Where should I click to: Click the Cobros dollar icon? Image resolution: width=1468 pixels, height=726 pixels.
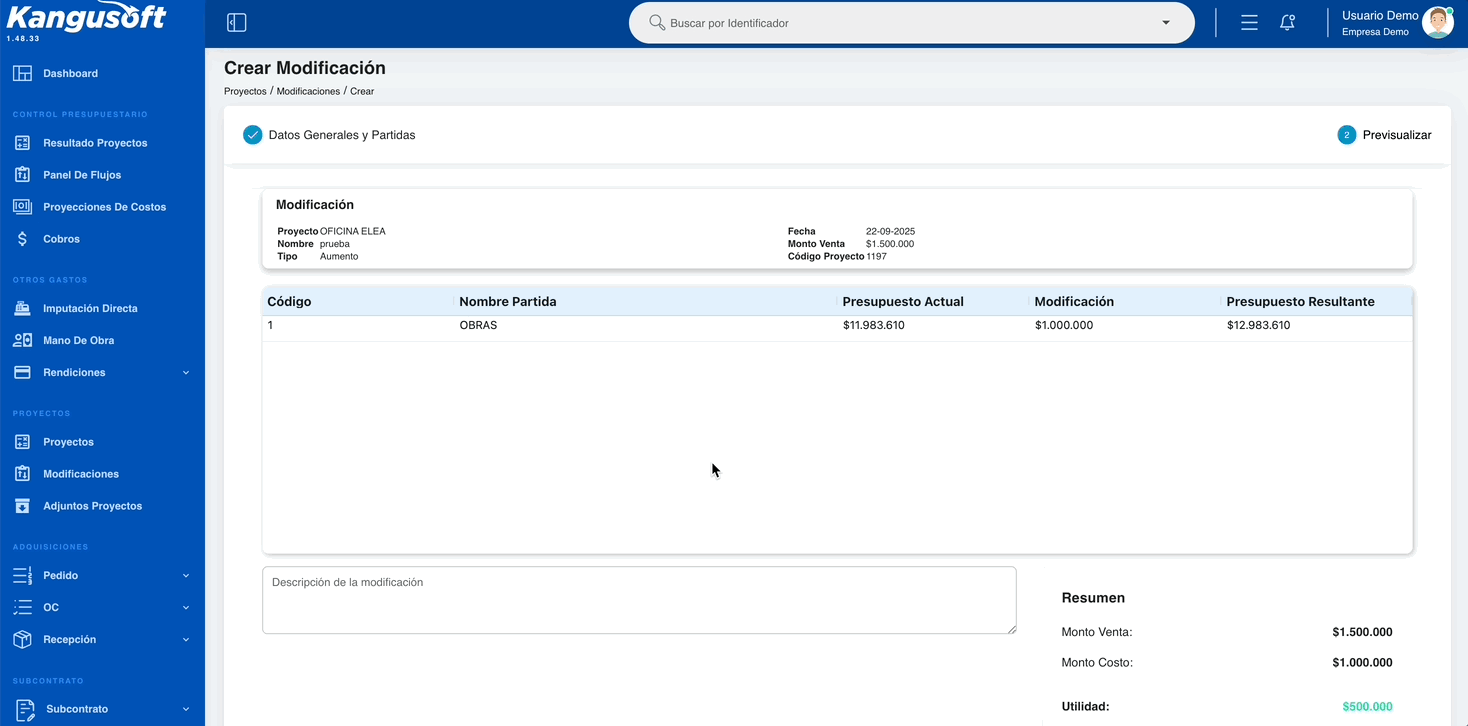coord(22,239)
